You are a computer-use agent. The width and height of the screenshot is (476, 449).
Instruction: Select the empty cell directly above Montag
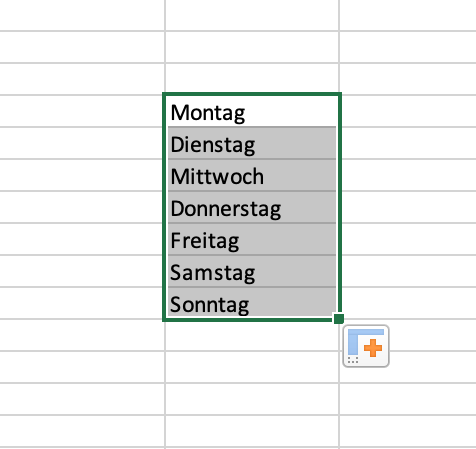252,79
